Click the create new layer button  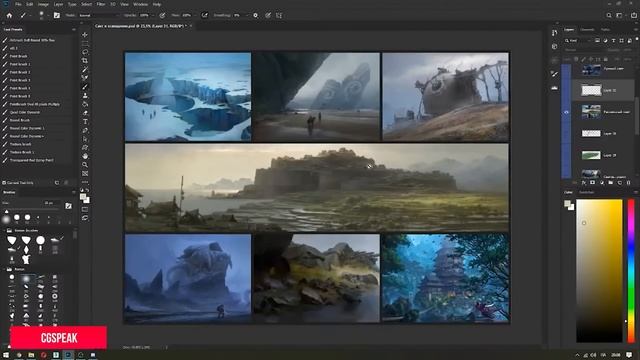[x=620, y=182]
